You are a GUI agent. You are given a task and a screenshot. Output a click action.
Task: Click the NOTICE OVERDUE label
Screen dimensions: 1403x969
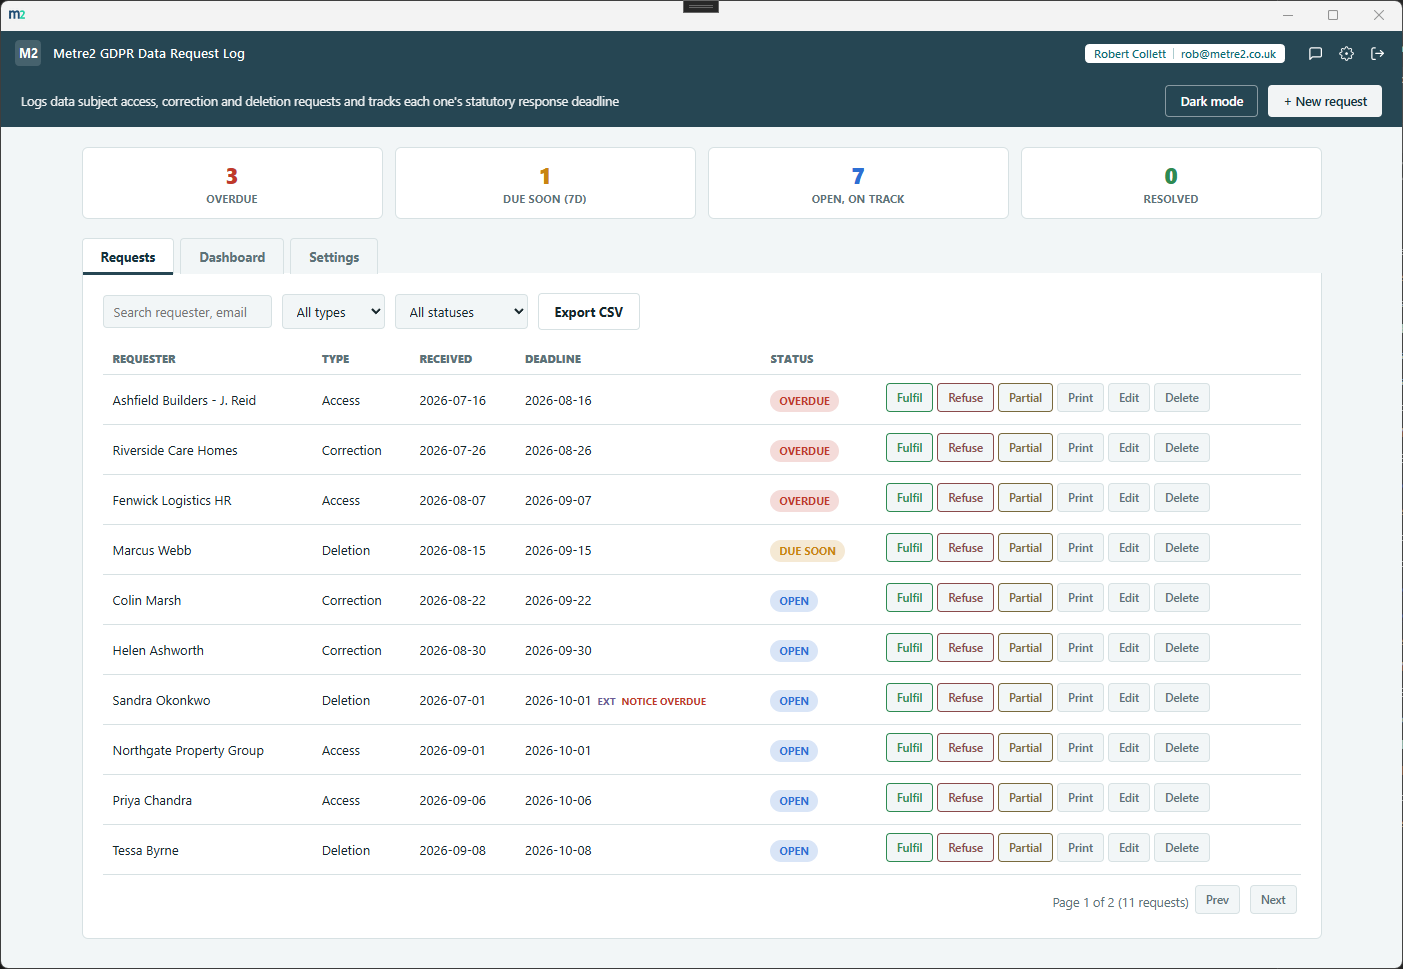pyautogui.click(x=663, y=702)
